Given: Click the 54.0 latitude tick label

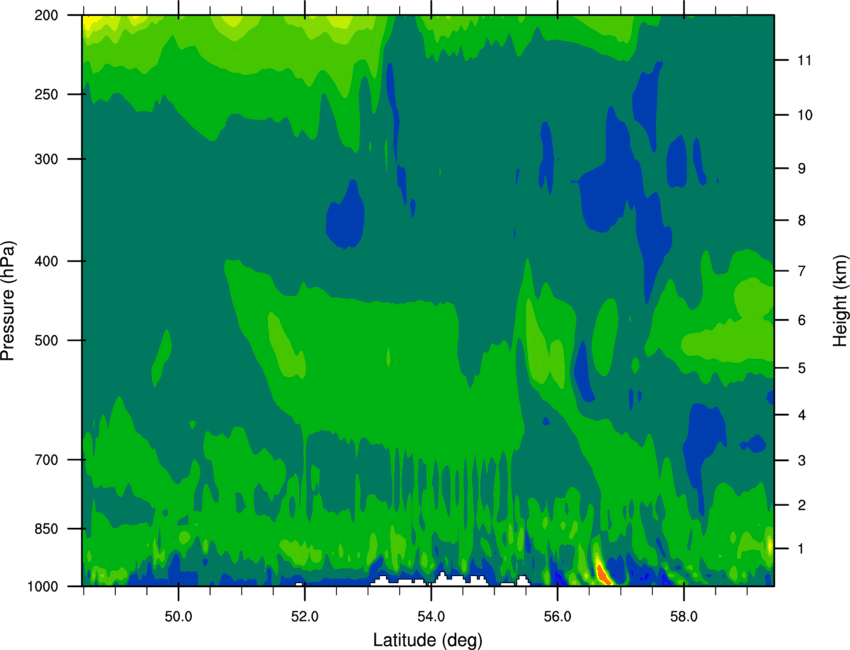Looking at the screenshot, I should 431,617.
